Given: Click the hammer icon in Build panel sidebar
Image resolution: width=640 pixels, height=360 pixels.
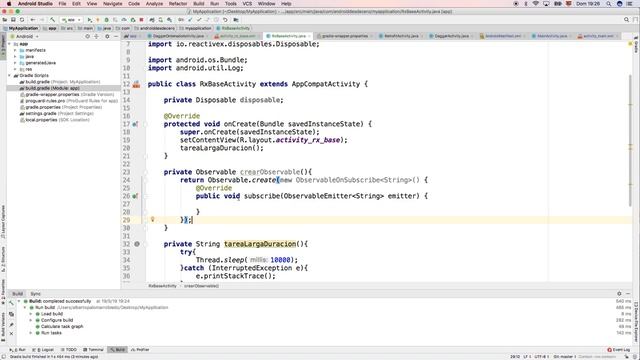Looking at the screenshot, I should tap(11, 303).
